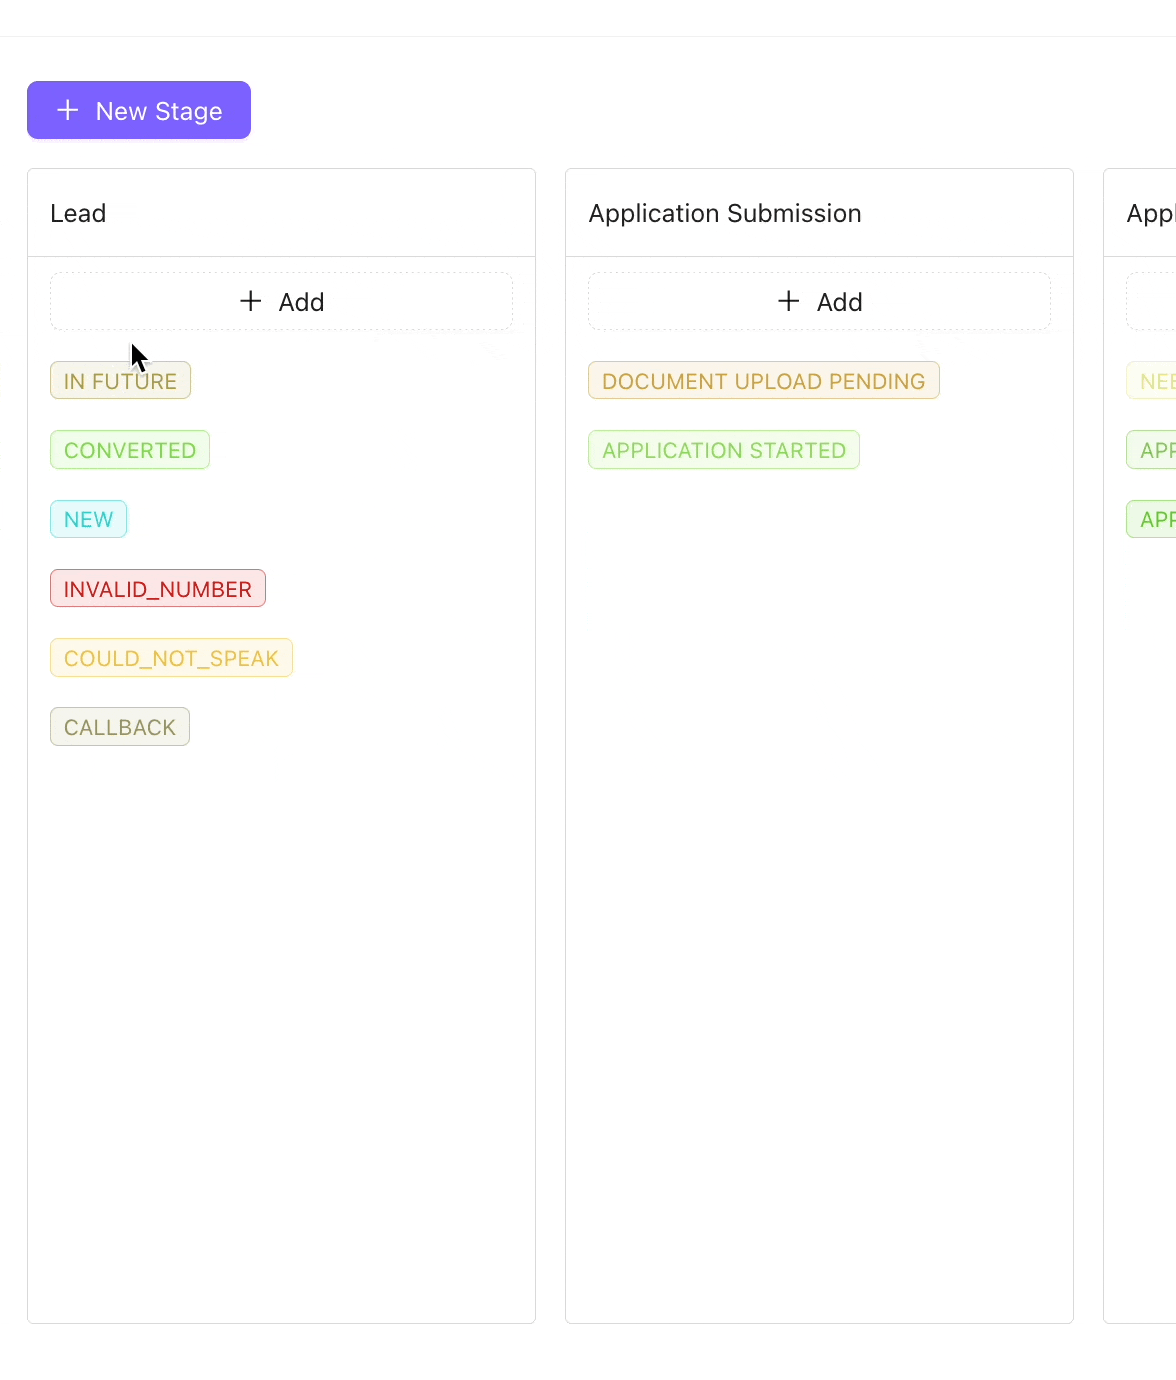Pick the cyan NEW status tag
Image resolution: width=1176 pixels, height=1380 pixels.
tap(88, 519)
